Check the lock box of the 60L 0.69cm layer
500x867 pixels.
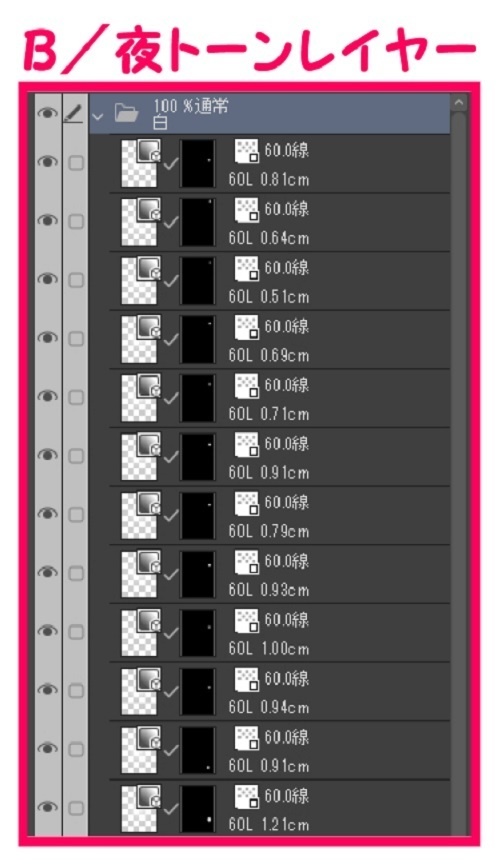pyautogui.click(x=75, y=339)
